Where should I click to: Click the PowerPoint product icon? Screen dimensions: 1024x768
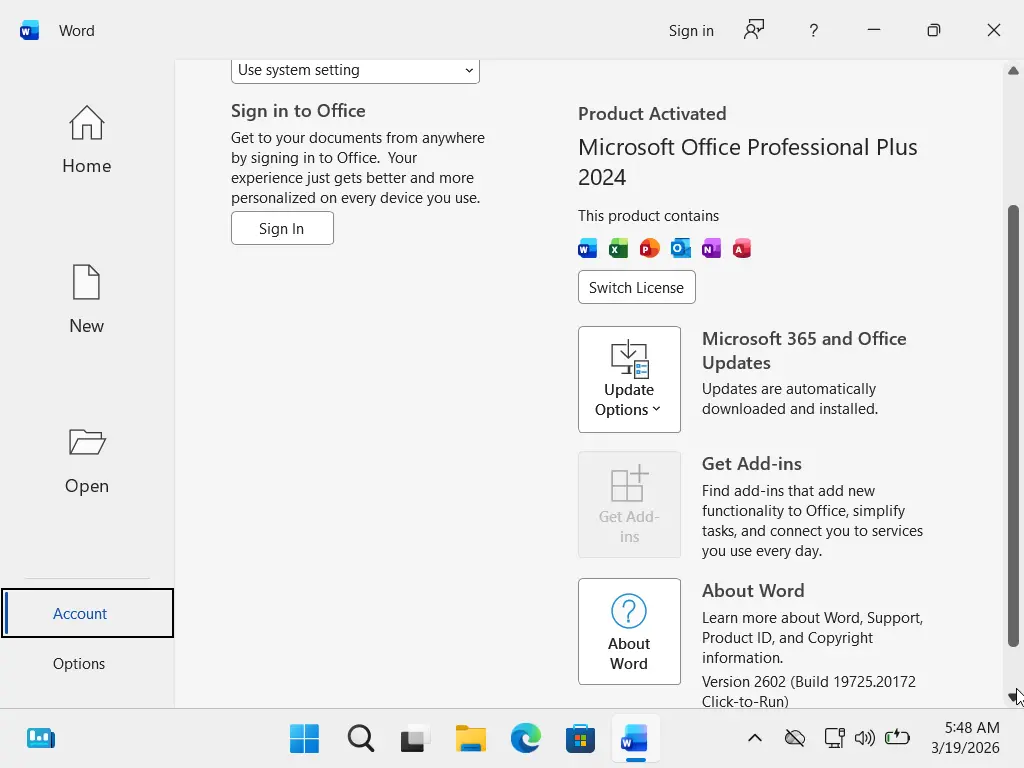pyautogui.click(x=649, y=248)
